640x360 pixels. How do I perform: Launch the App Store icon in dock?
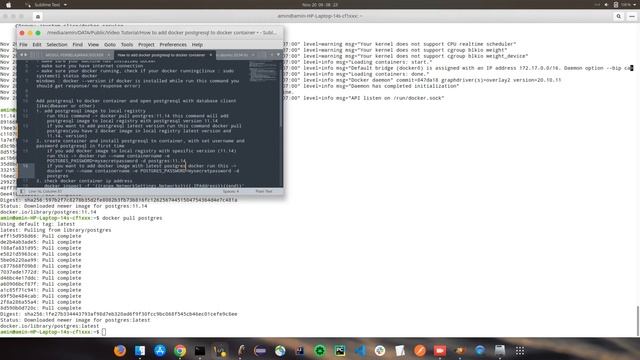click(x=160, y=351)
